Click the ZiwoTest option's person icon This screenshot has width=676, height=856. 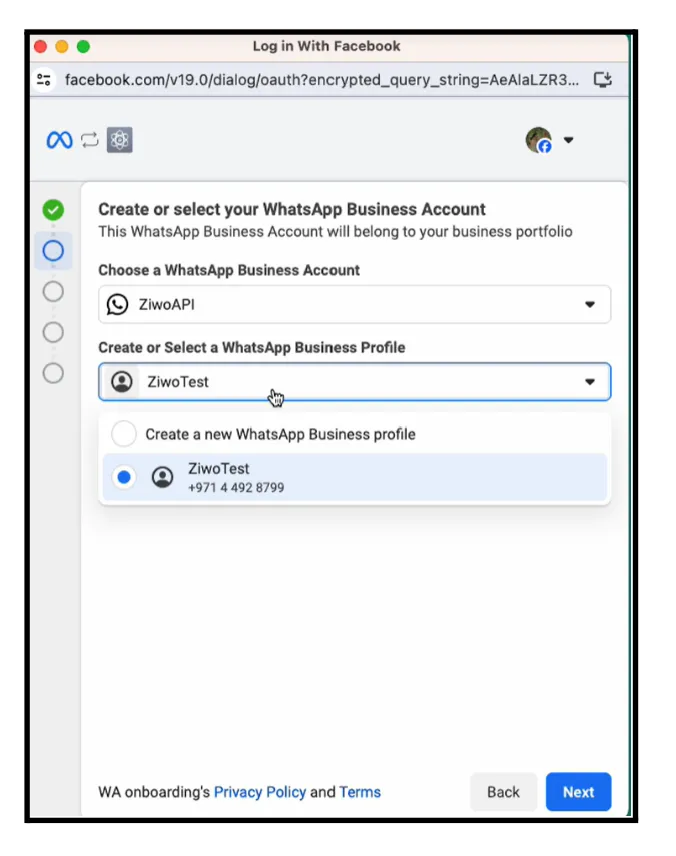pyautogui.click(x=162, y=477)
